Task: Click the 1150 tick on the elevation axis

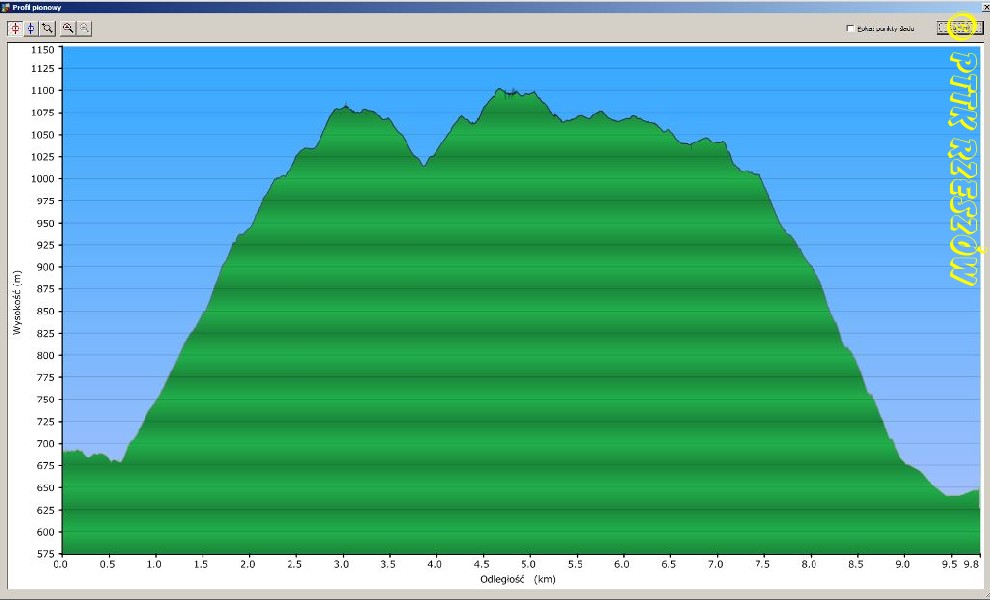Action: click(43, 48)
